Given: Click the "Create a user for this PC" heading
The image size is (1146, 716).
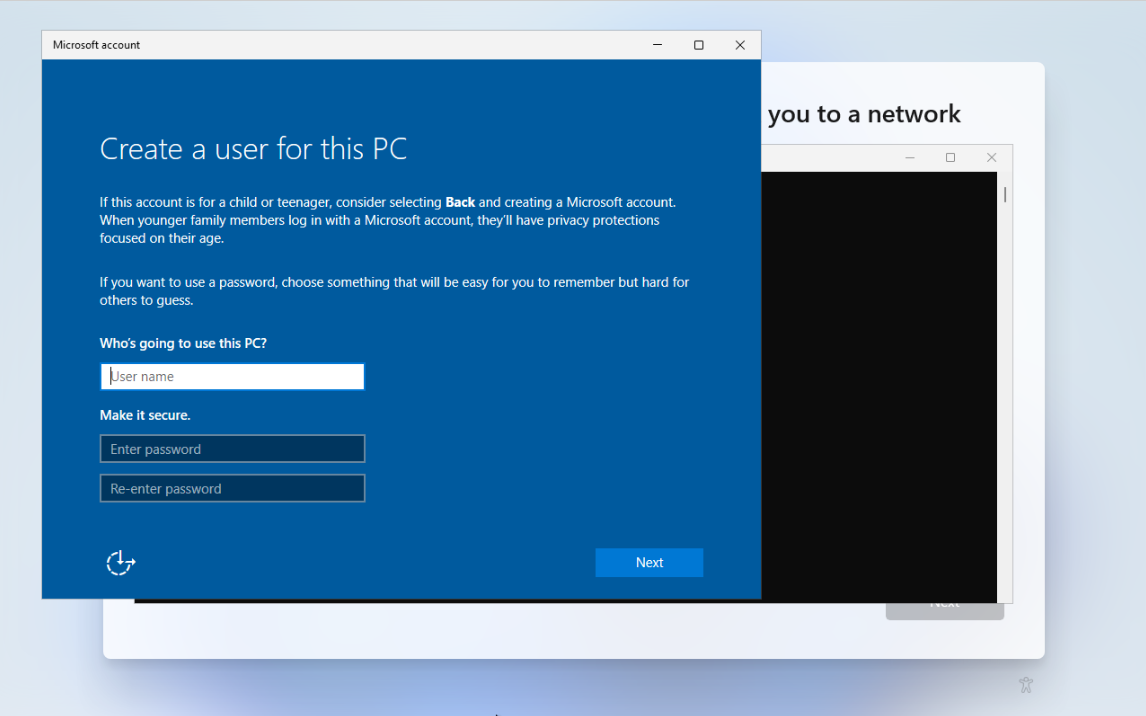Looking at the screenshot, I should click(x=253, y=149).
